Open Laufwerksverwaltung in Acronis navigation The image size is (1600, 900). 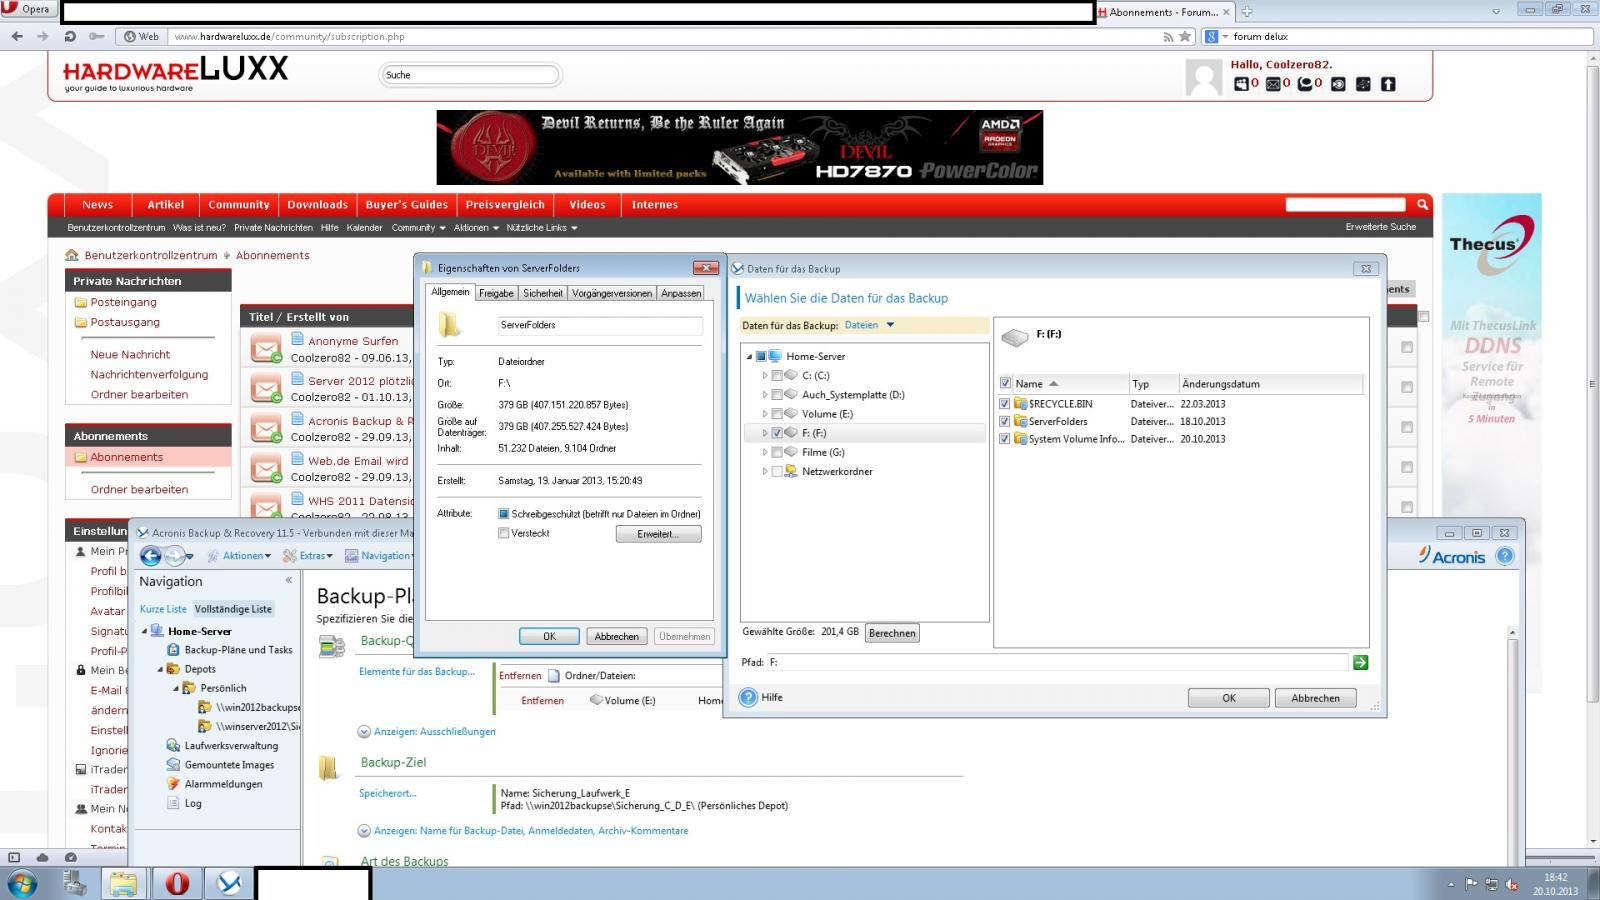click(231, 746)
